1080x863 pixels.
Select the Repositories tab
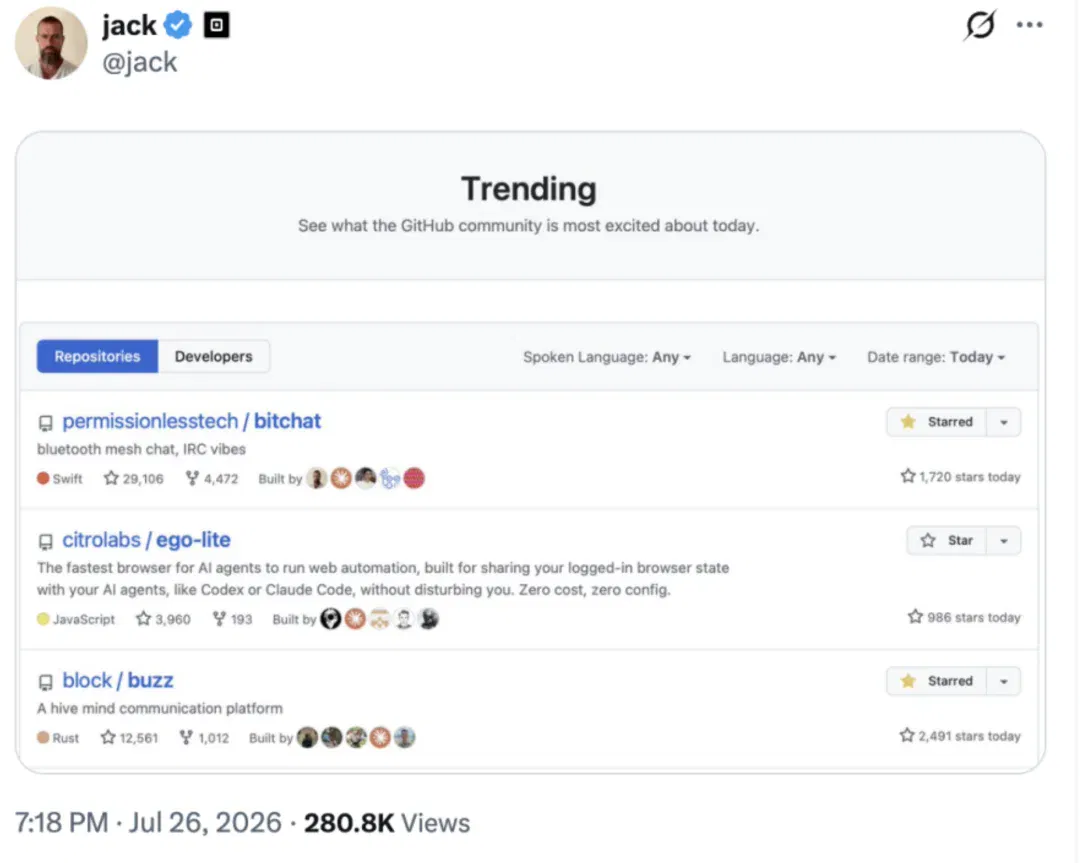click(97, 356)
